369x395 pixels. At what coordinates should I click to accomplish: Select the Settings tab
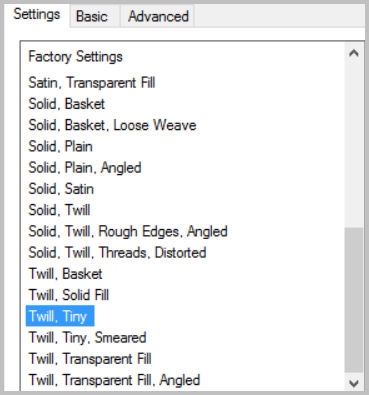(37, 15)
